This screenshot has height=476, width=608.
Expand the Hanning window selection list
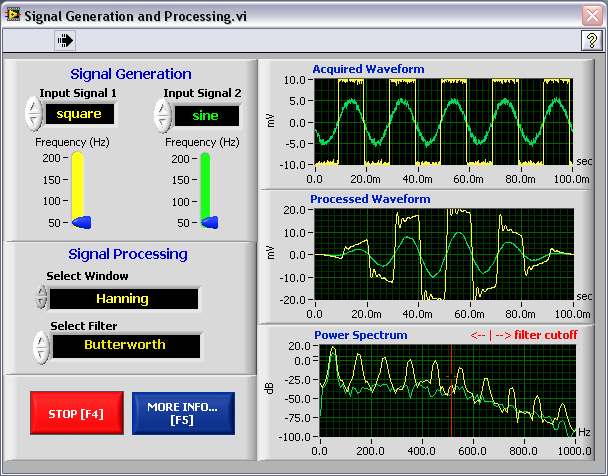[x=123, y=298]
